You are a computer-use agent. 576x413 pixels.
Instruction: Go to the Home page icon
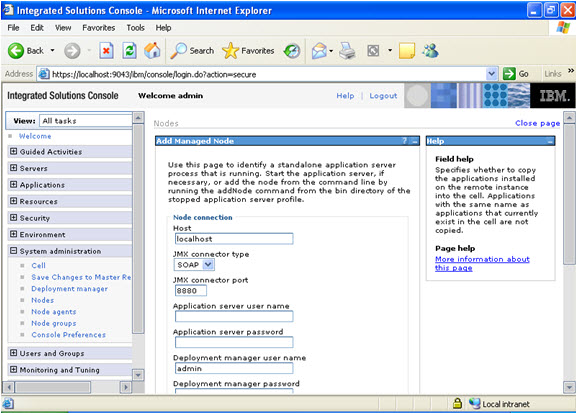(x=152, y=51)
